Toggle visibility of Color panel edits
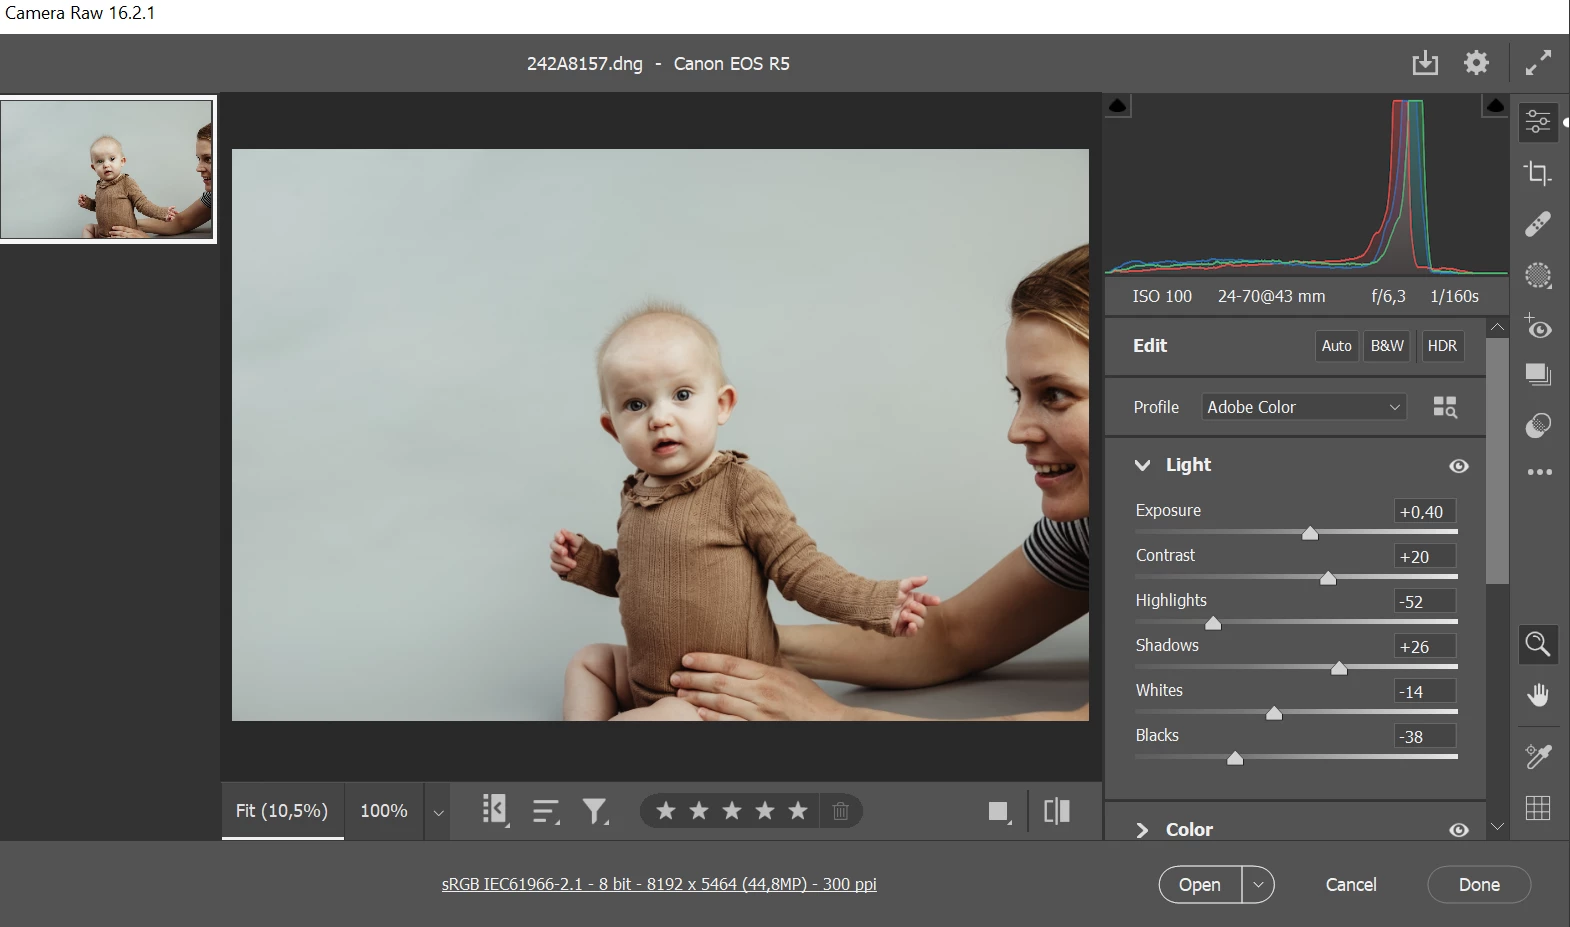 tap(1458, 830)
